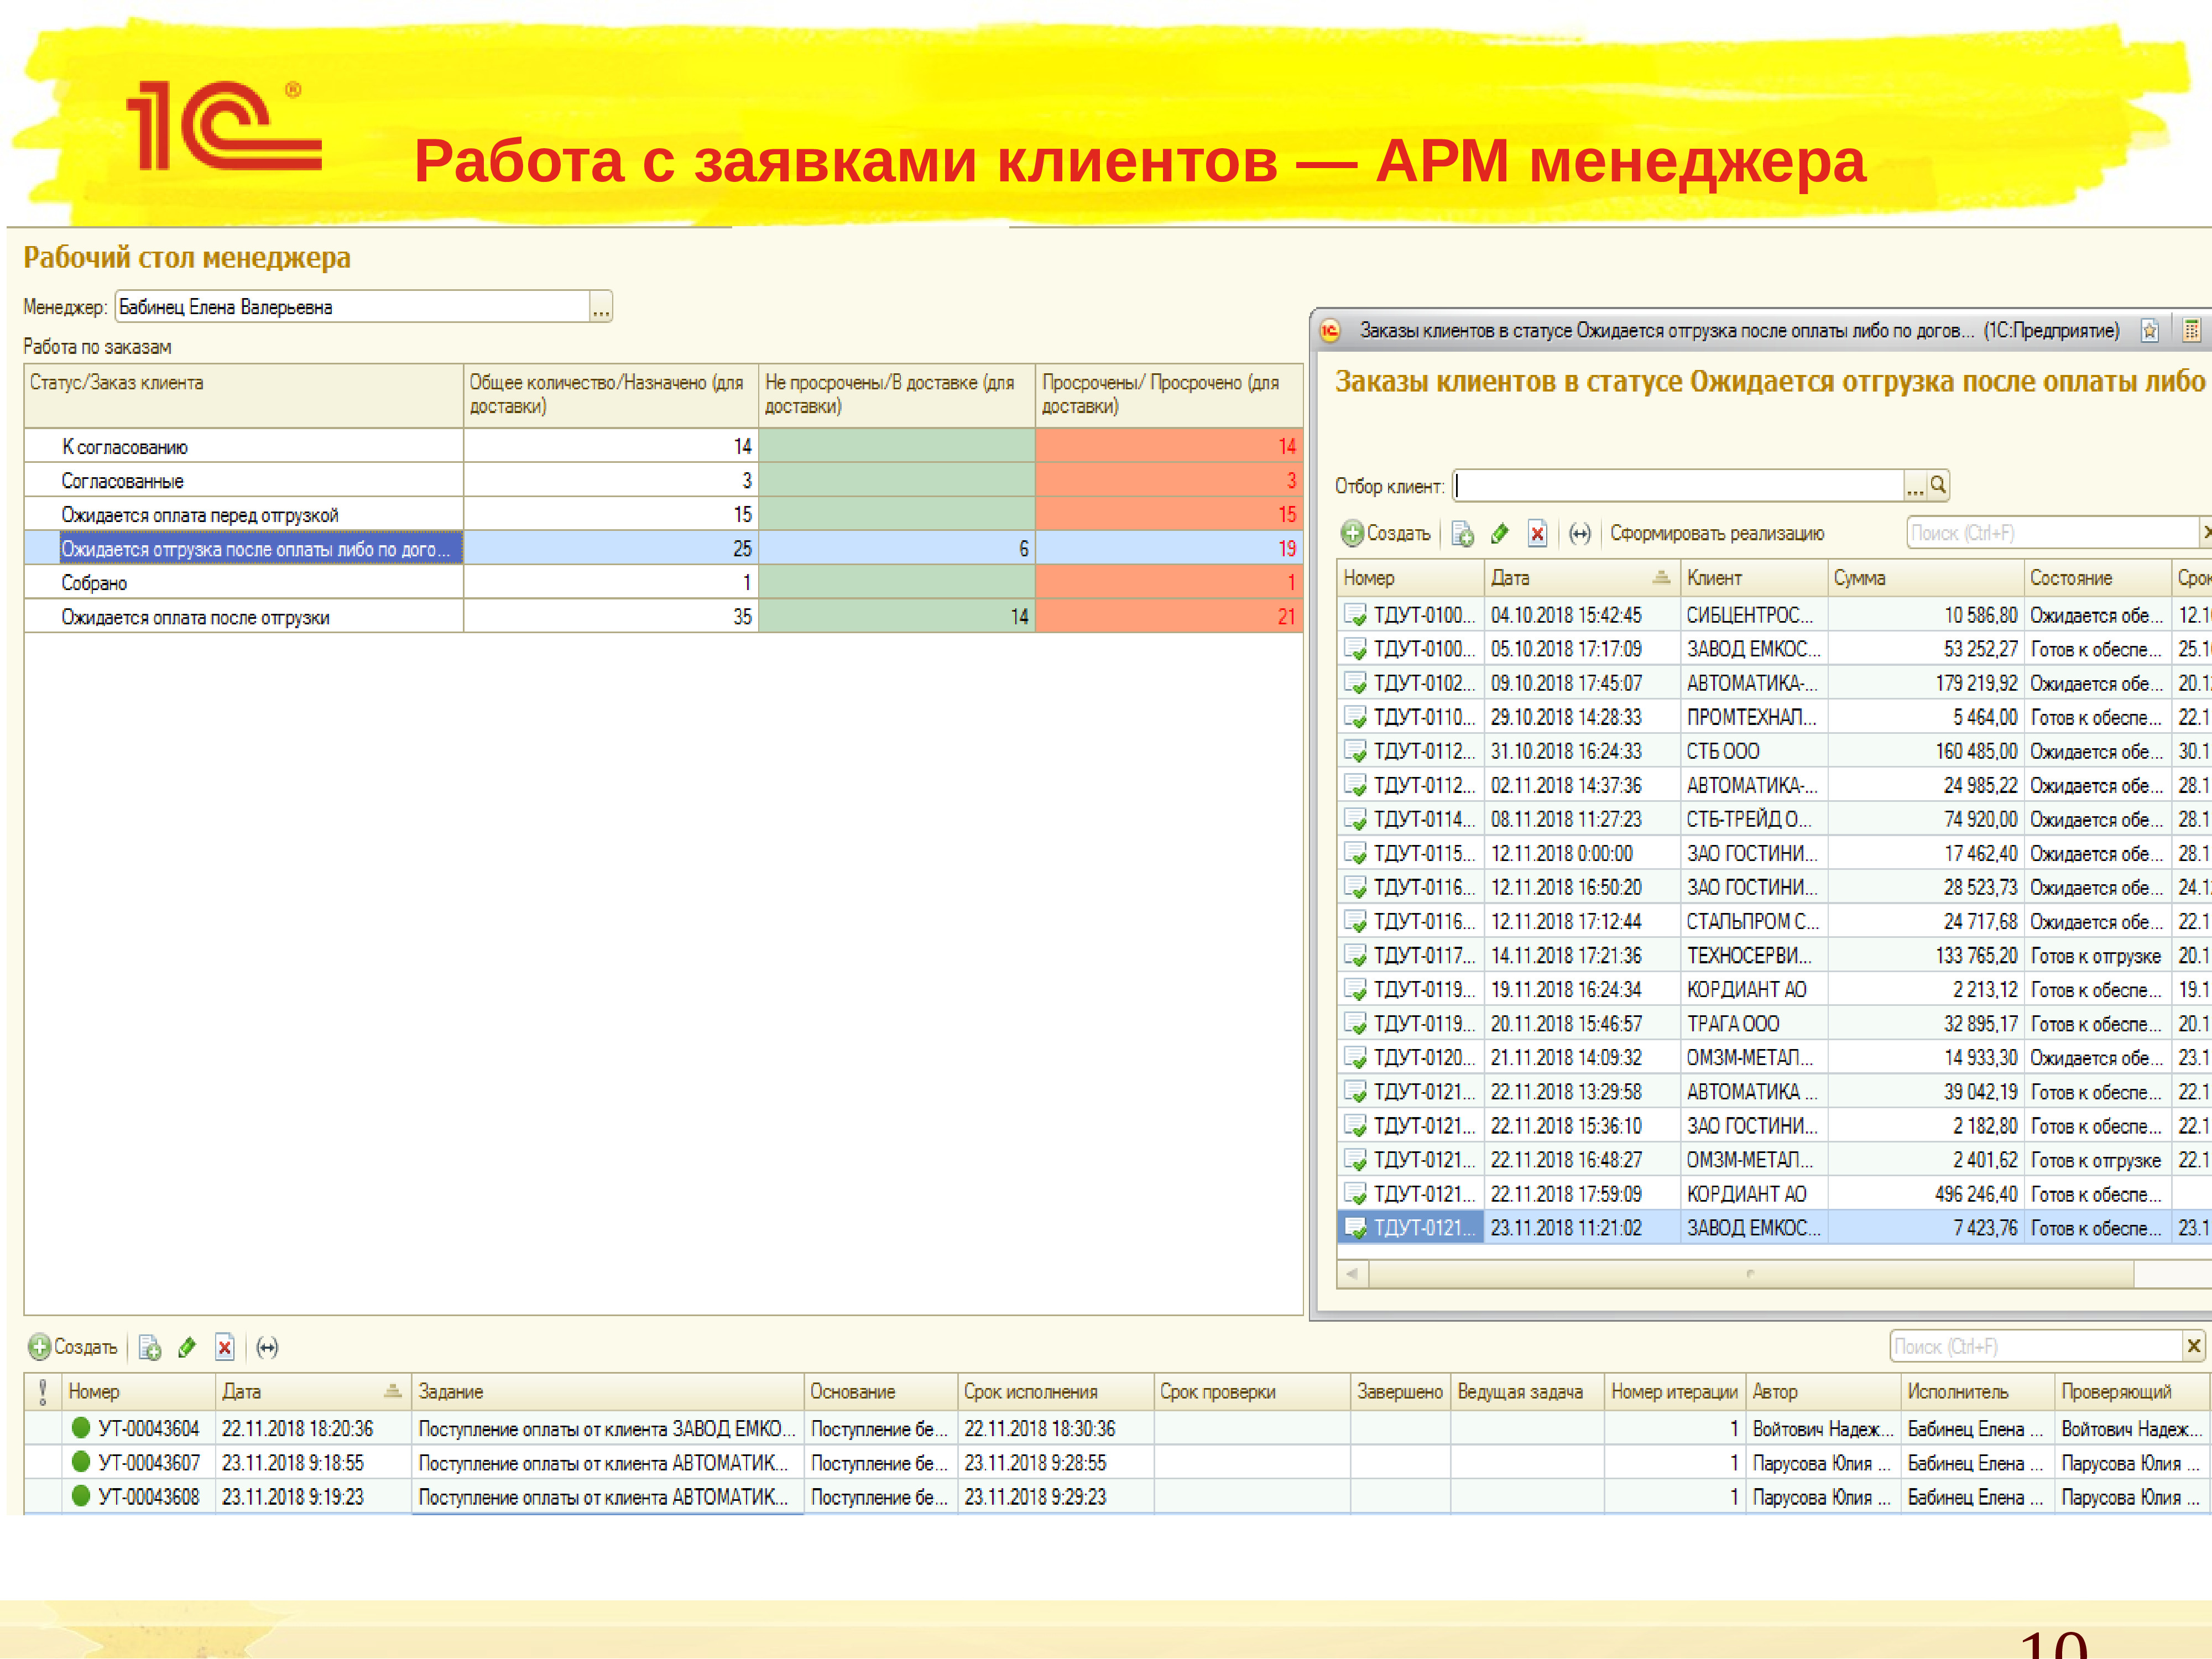Viewport: 2212px width, 1659px height.
Task: Select Ожидается оплата после отгрузки row
Action: (195, 617)
